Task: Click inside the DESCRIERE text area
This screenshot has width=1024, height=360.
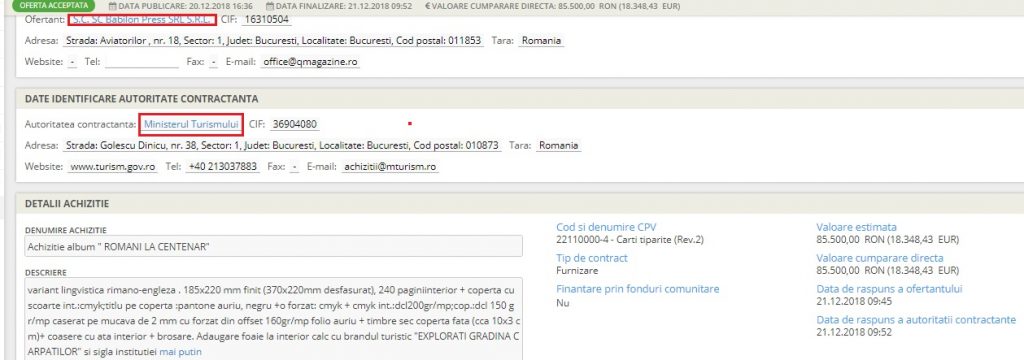Action: click(273, 319)
